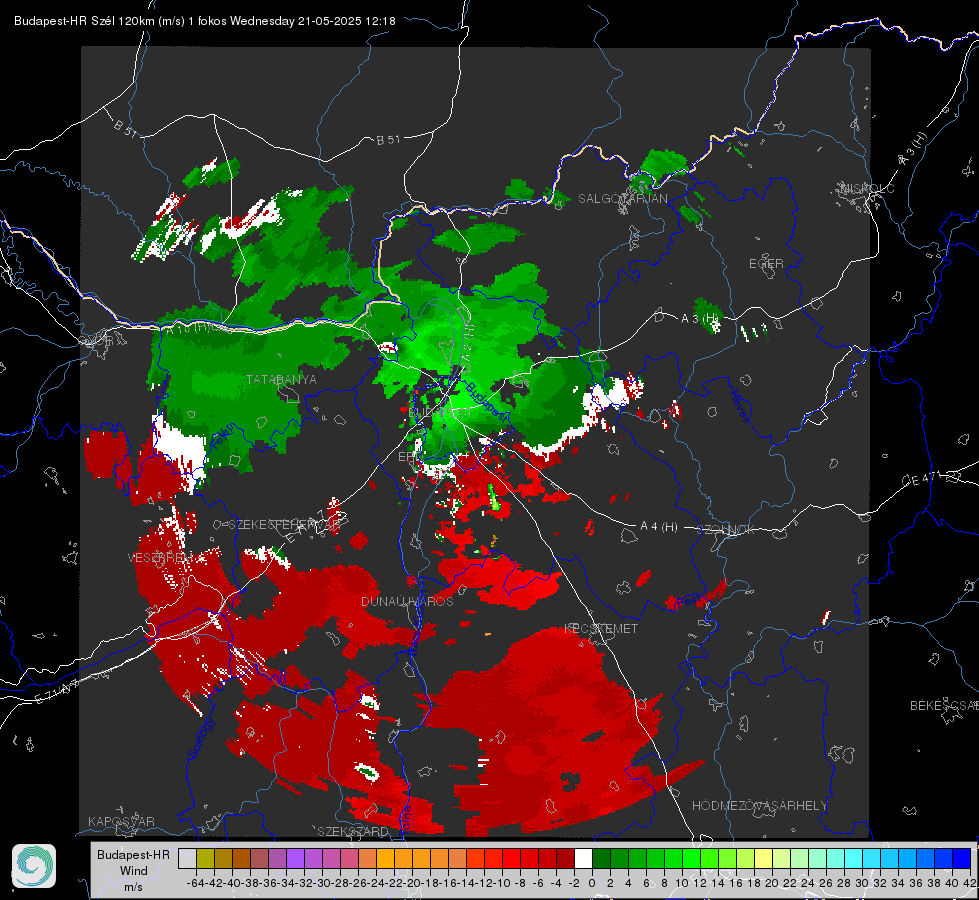Image resolution: width=979 pixels, height=900 pixels.
Task: Pick the dark green swatch right of 0
Action: point(601,859)
